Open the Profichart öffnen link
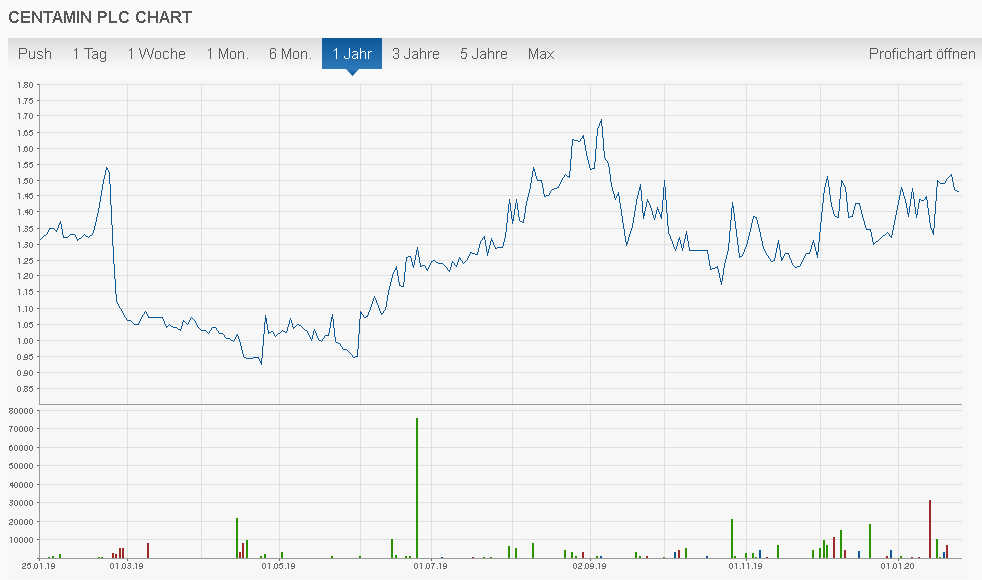This screenshot has height=580, width=982. coord(922,54)
